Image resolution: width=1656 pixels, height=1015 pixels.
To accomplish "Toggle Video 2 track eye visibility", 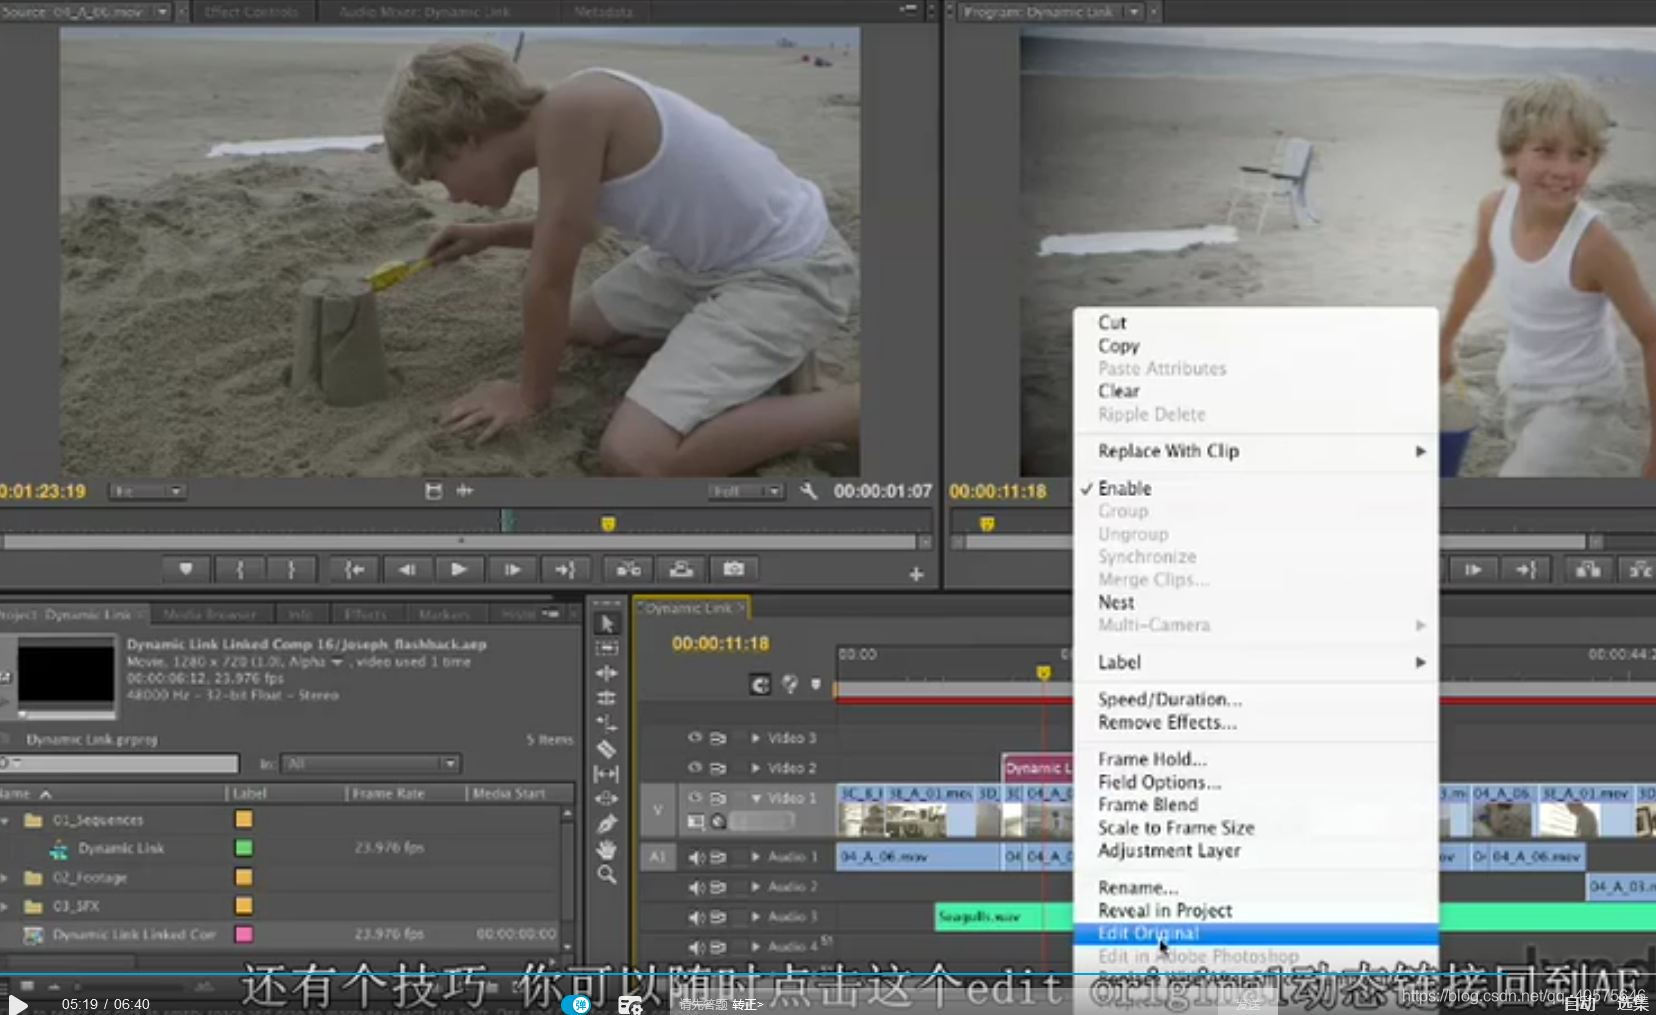I will [694, 767].
